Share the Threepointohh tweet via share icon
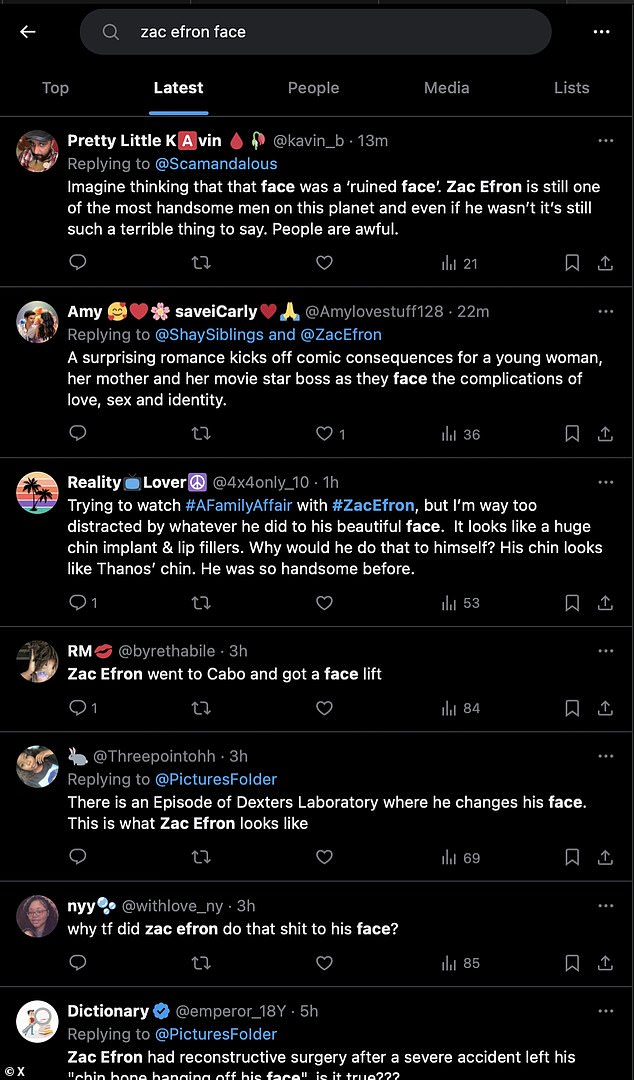The height and width of the screenshot is (1080, 634). click(x=605, y=858)
